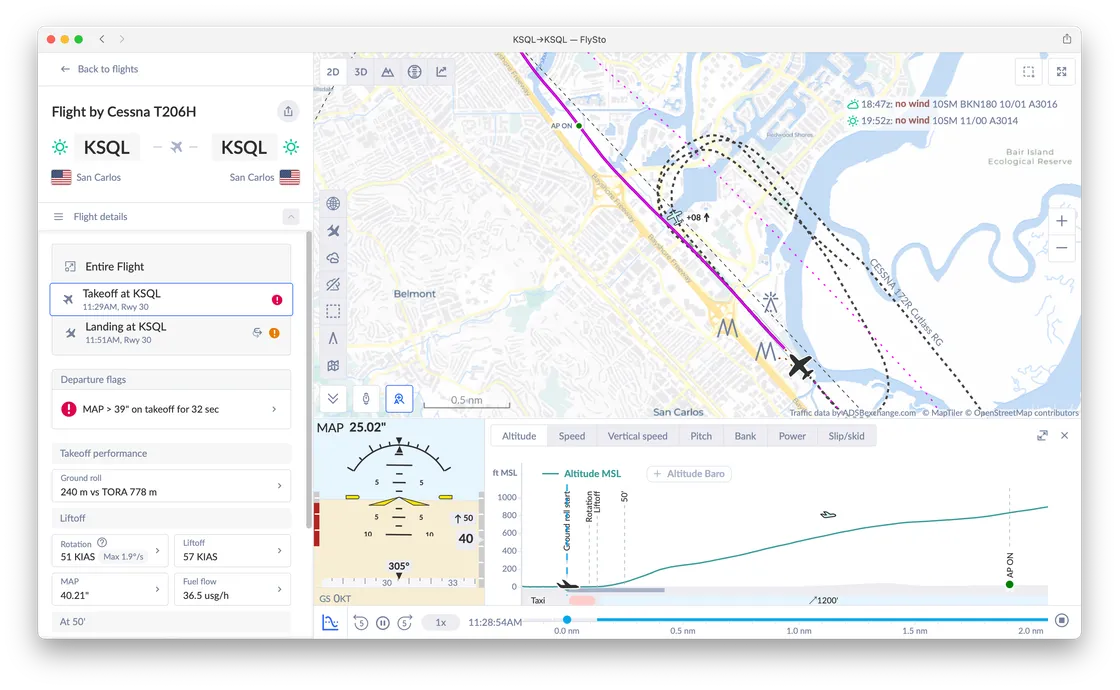Open the Bank chart tab
Screen dimensions: 1120x690
[745, 436]
